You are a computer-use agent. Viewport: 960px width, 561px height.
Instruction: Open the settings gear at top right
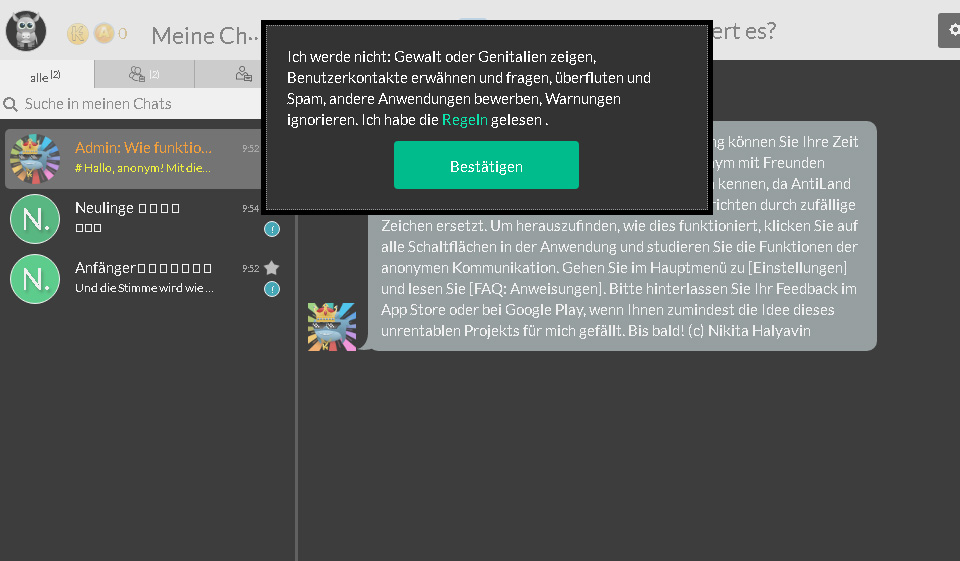pyautogui.click(x=949, y=31)
